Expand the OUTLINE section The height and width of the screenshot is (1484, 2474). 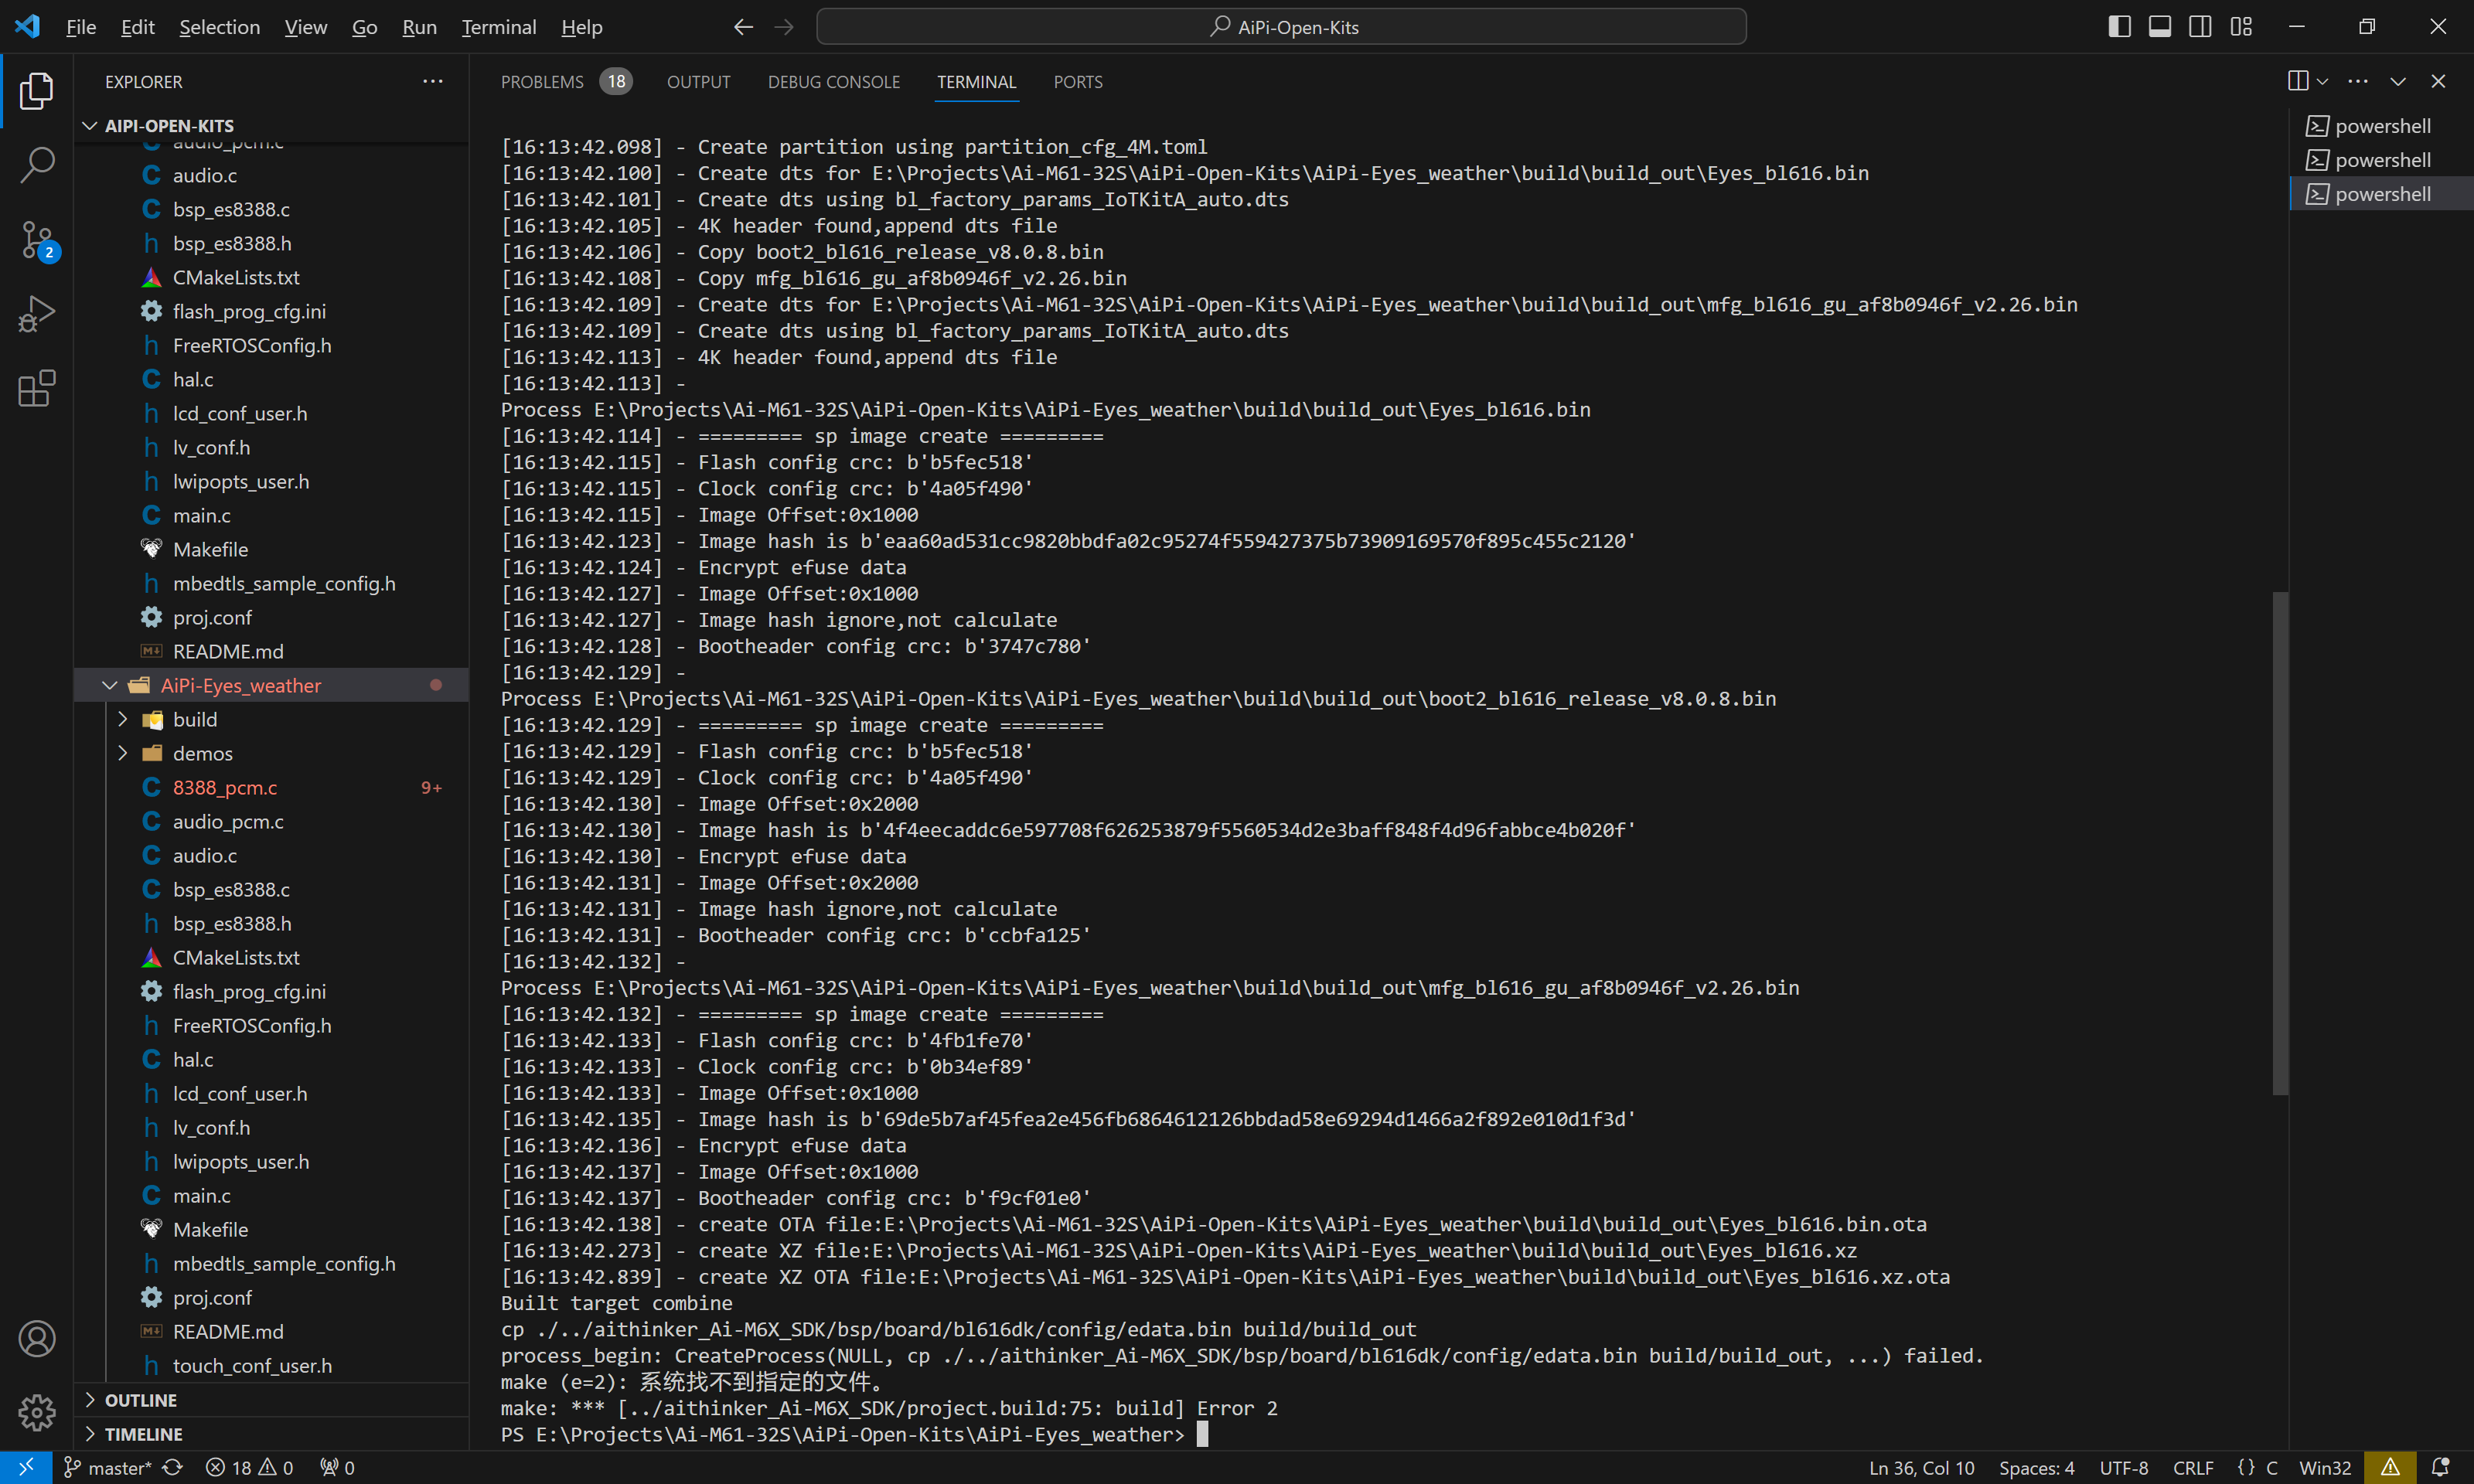pos(270,1399)
